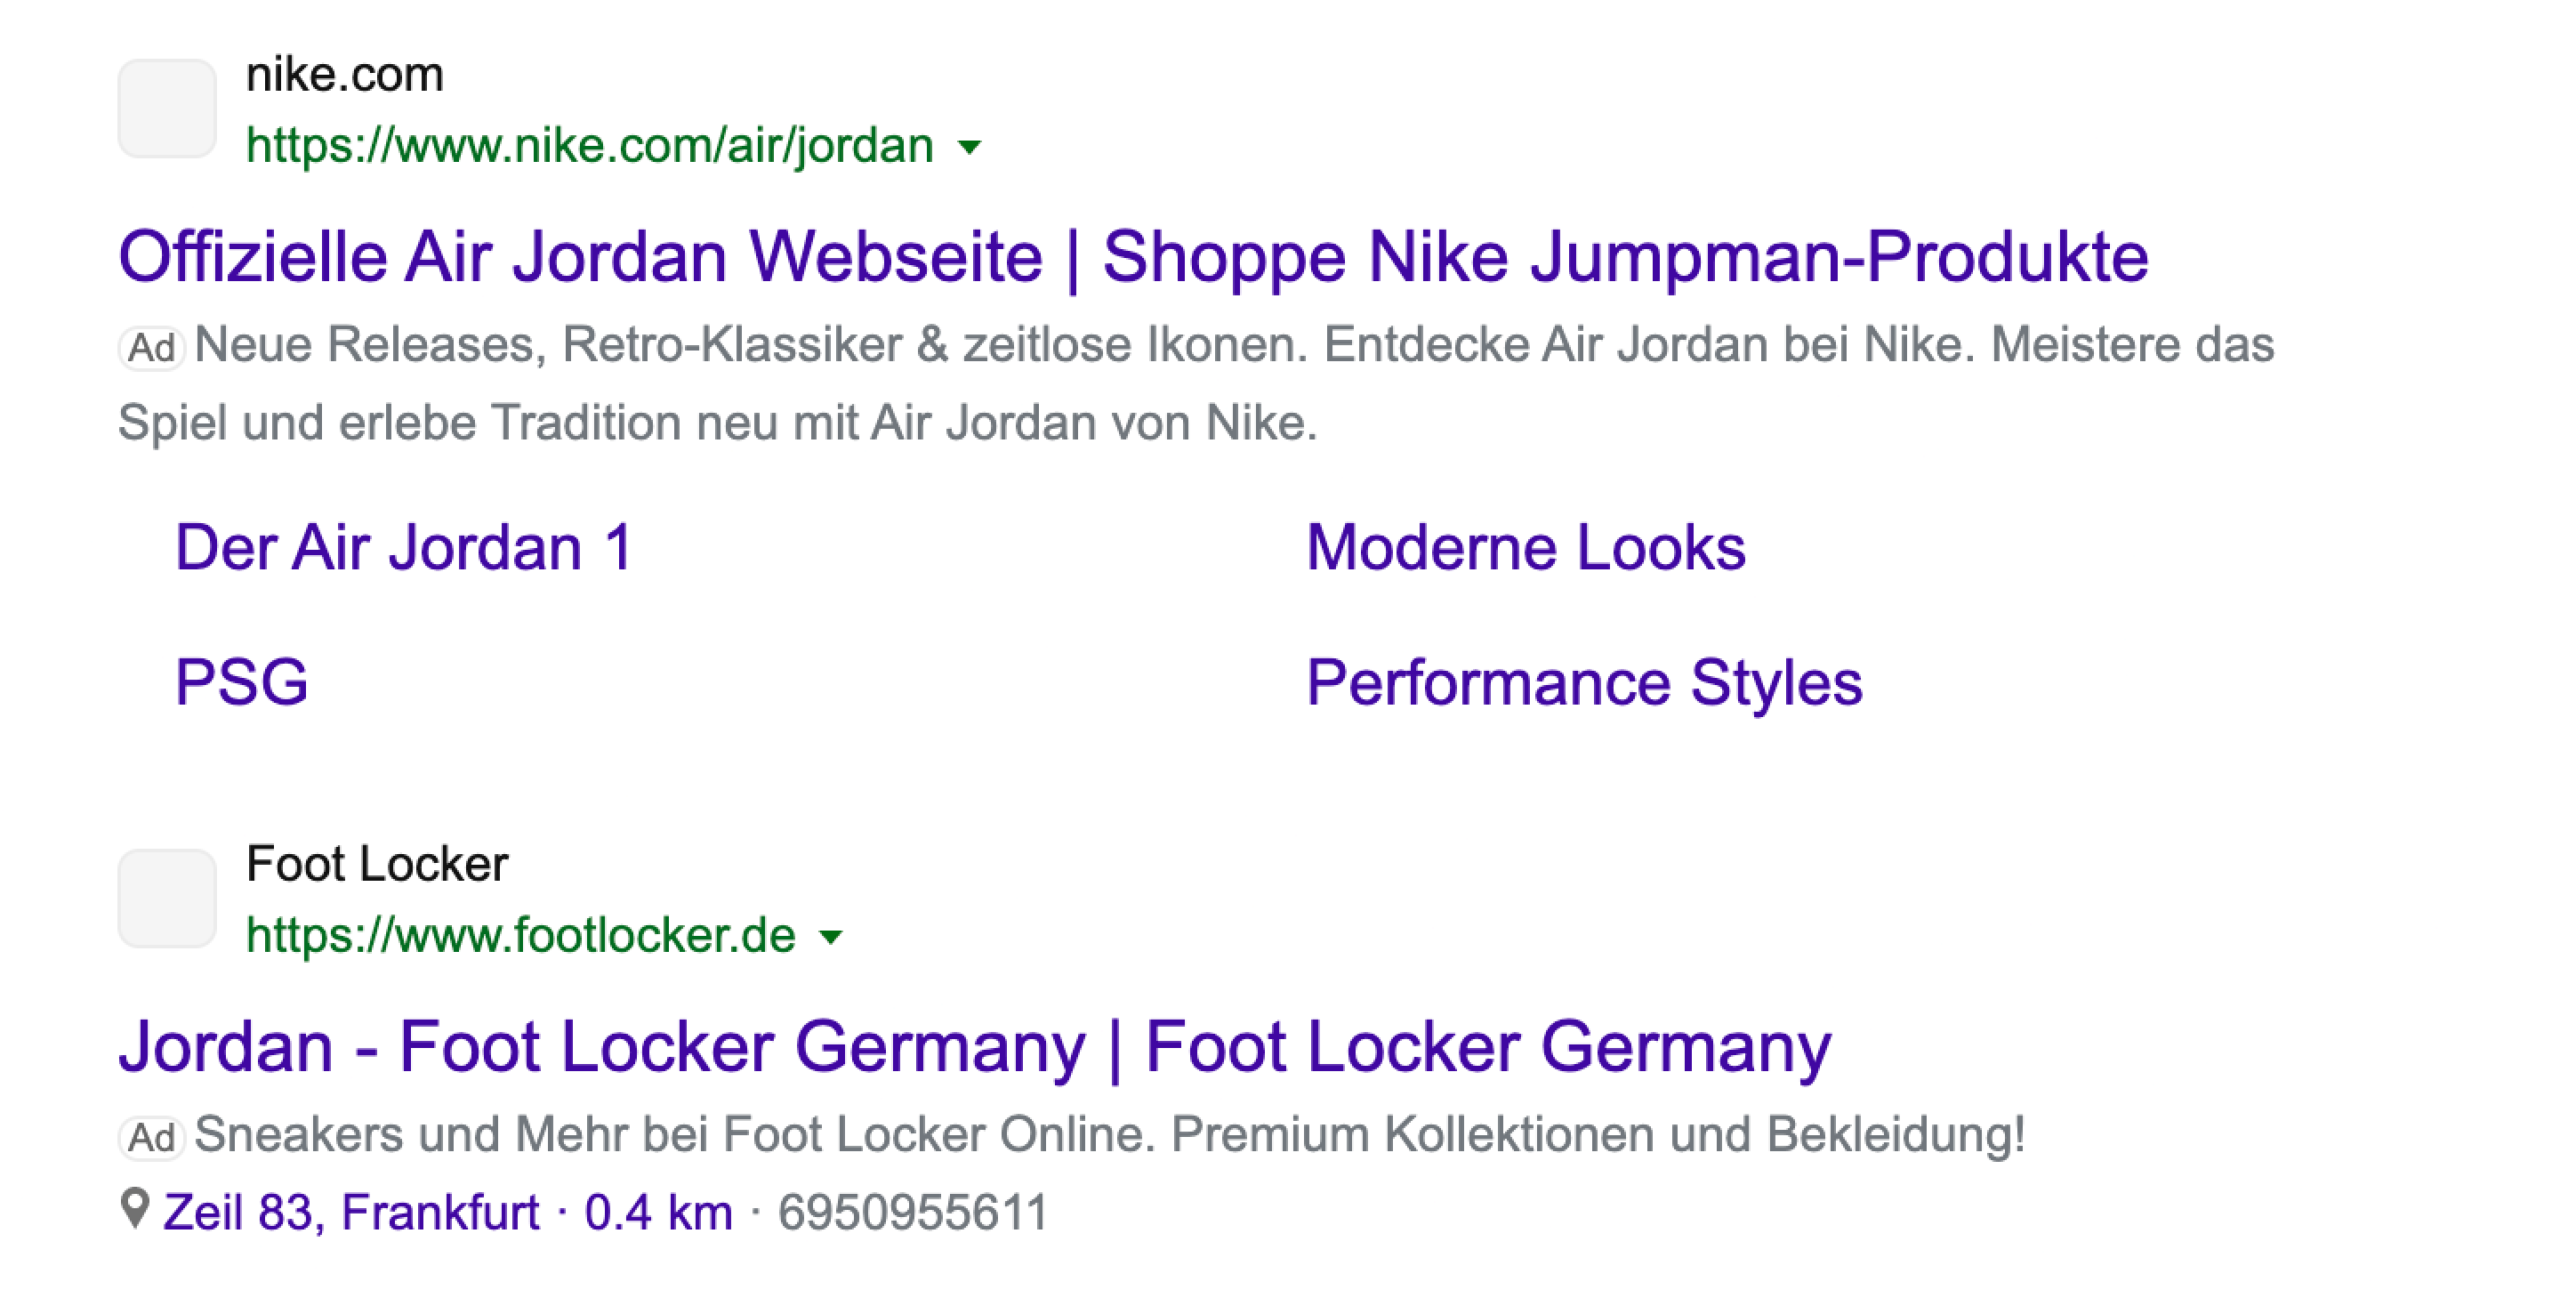Screen dimensions: 2576x1306
Task: Click the Ad badge on the Nike result
Action: point(152,348)
